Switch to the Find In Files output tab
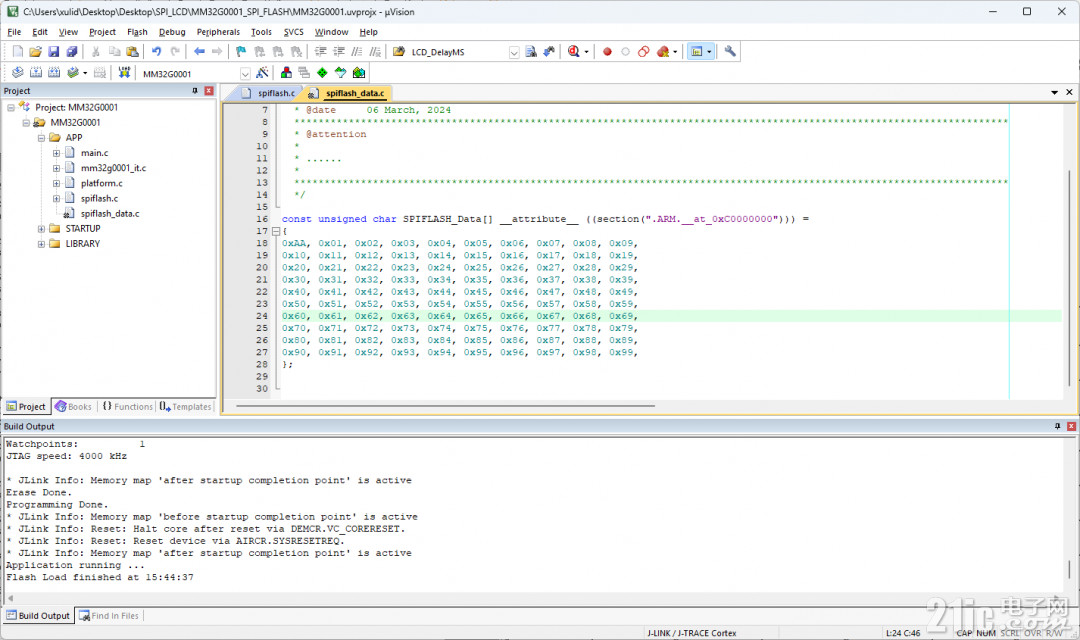The height and width of the screenshot is (640, 1080). 109,616
